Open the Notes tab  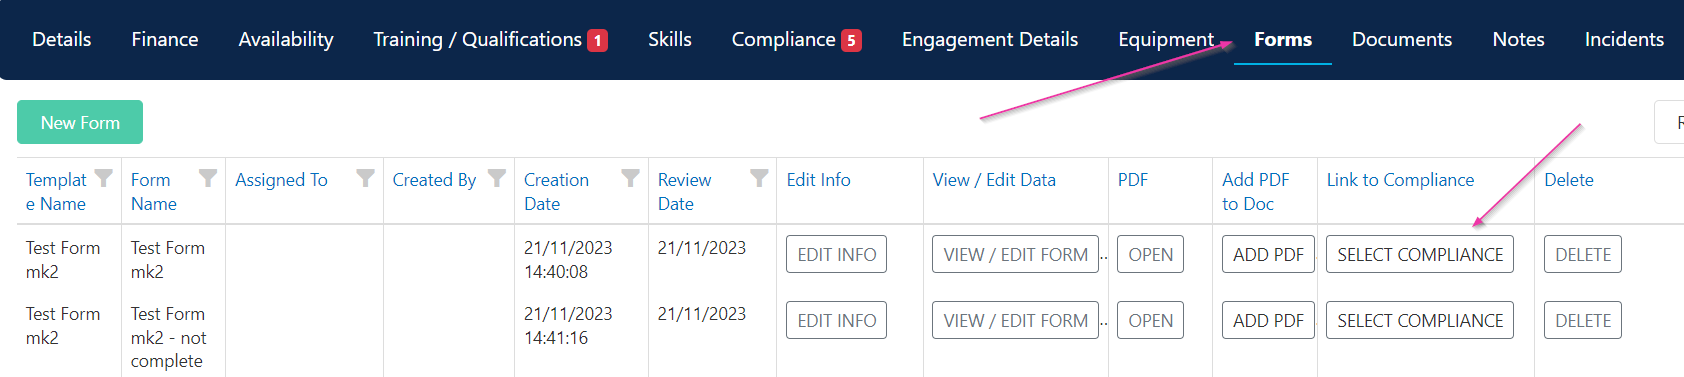coord(1518,39)
